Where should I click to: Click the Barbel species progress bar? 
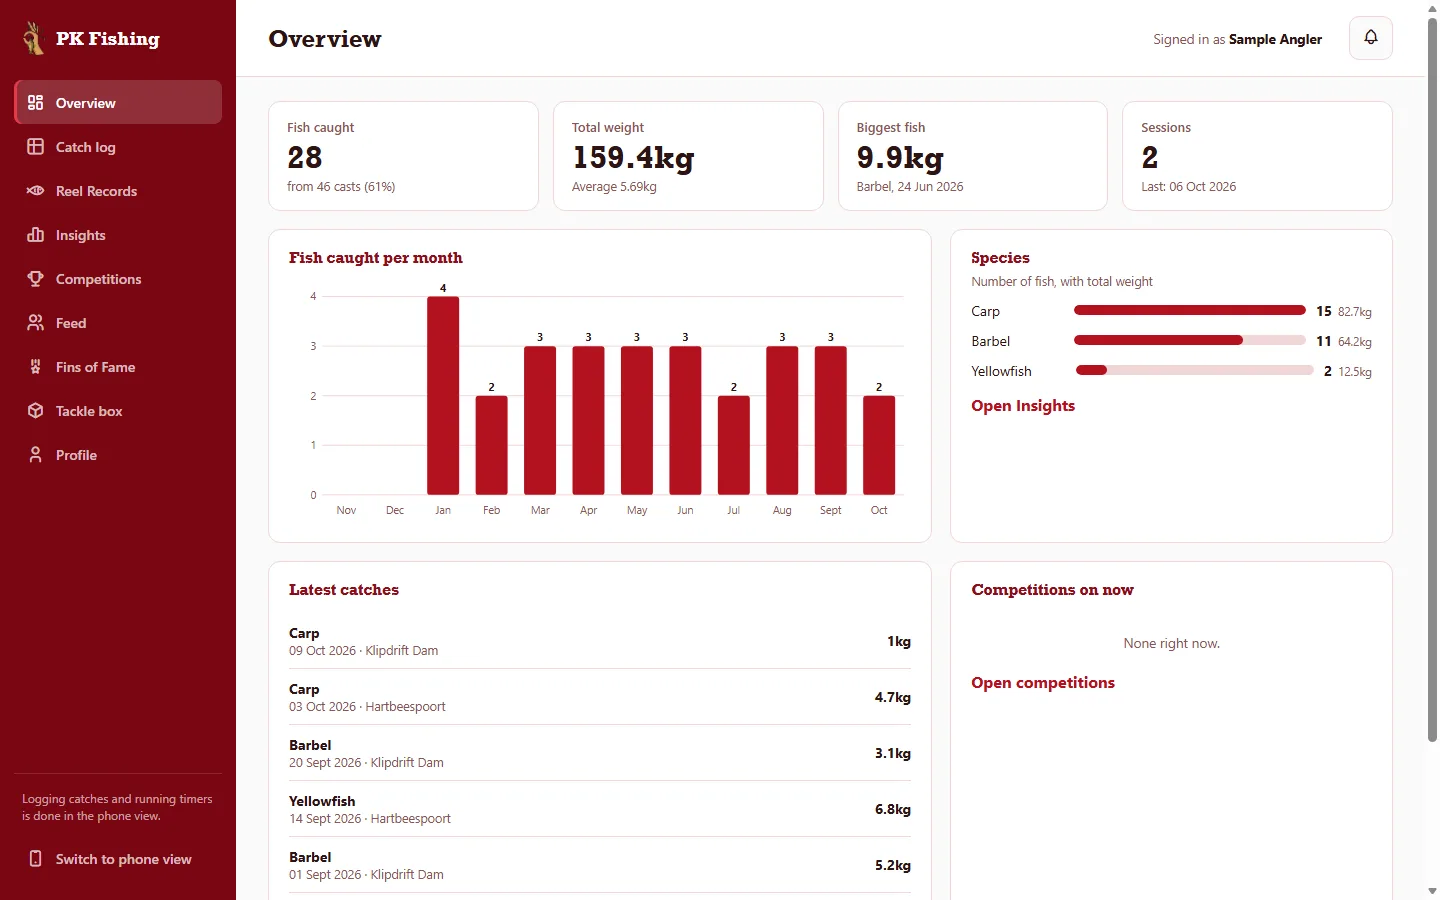click(1190, 341)
